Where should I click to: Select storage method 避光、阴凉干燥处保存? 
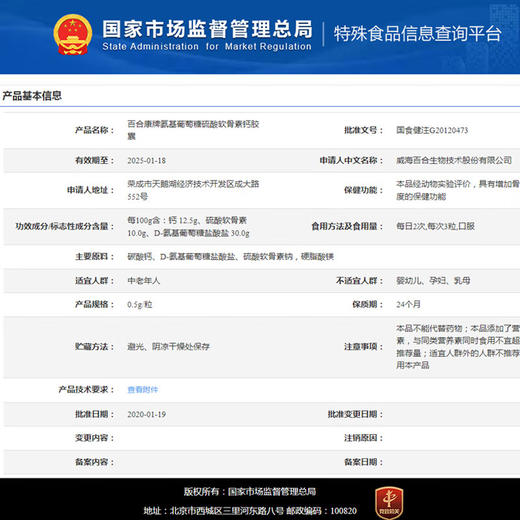(x=168, y=347)
